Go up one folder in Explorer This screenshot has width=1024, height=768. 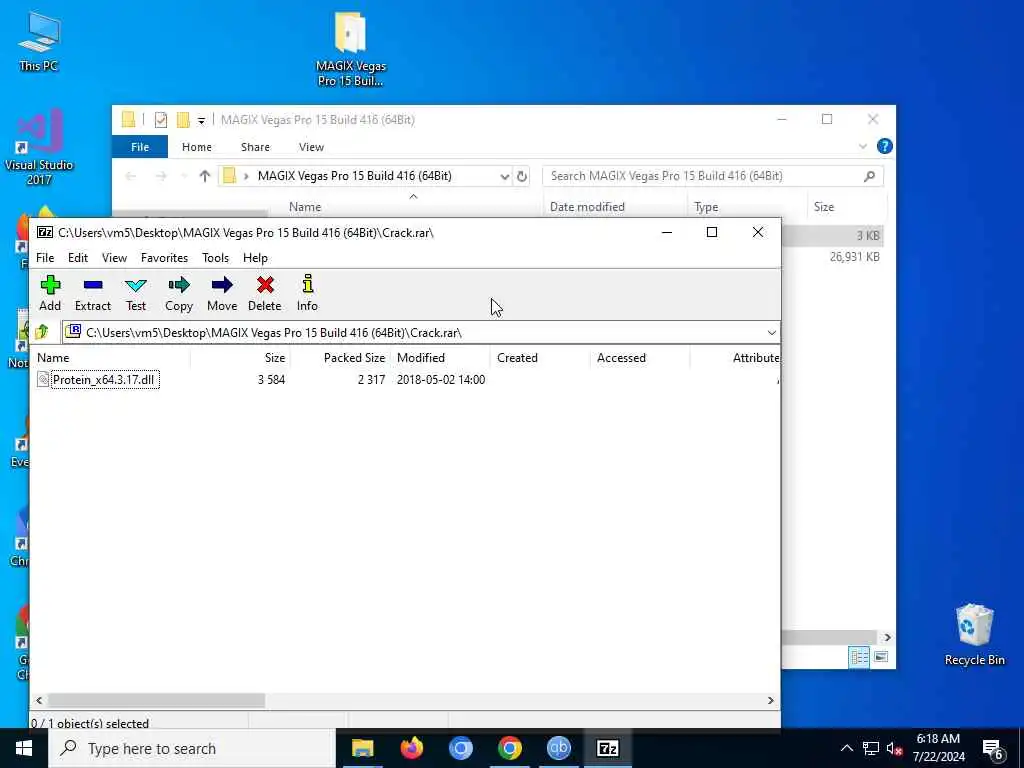pos(205,176)
